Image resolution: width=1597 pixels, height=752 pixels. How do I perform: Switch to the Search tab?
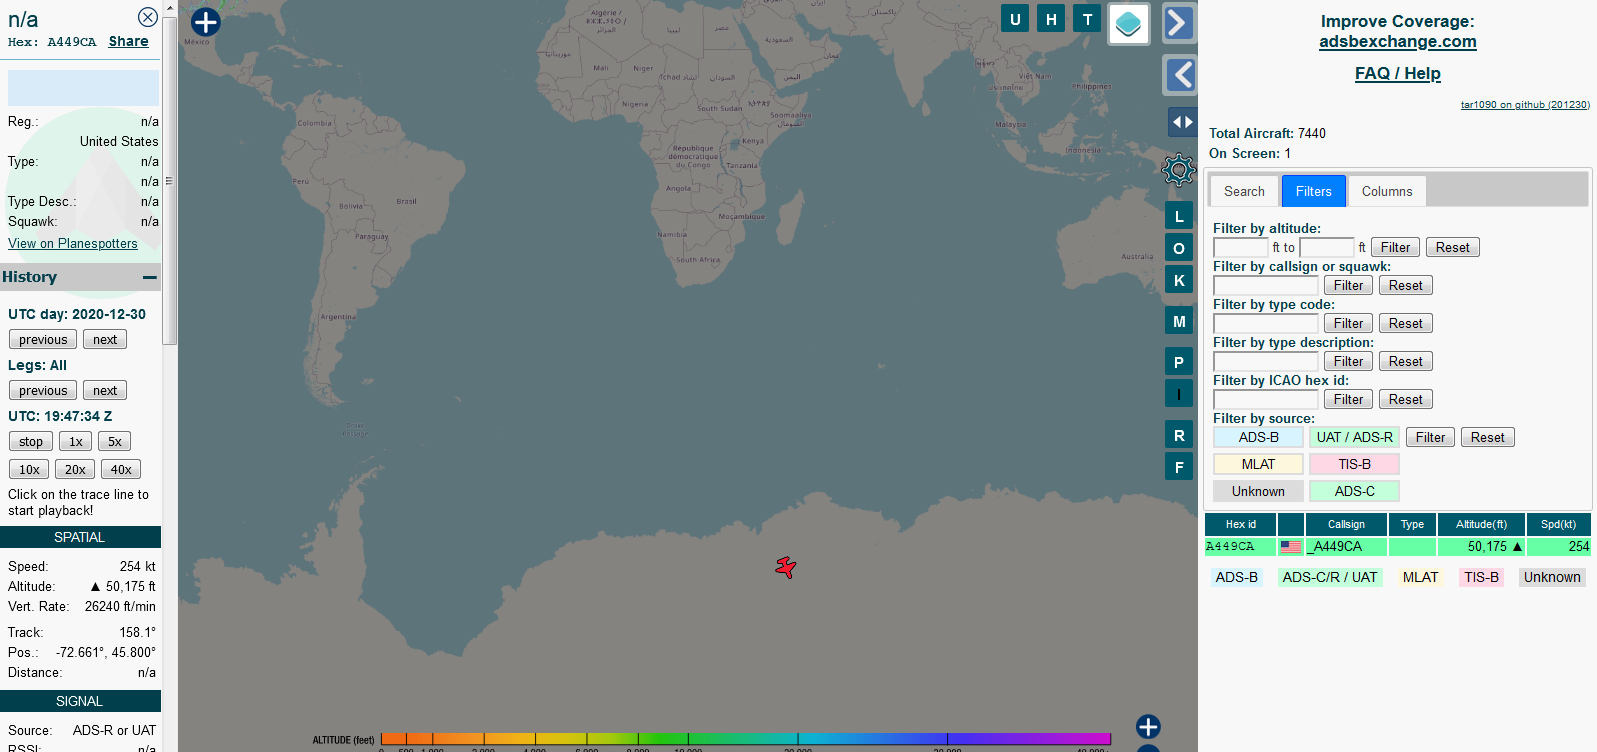coord(1244,191)
